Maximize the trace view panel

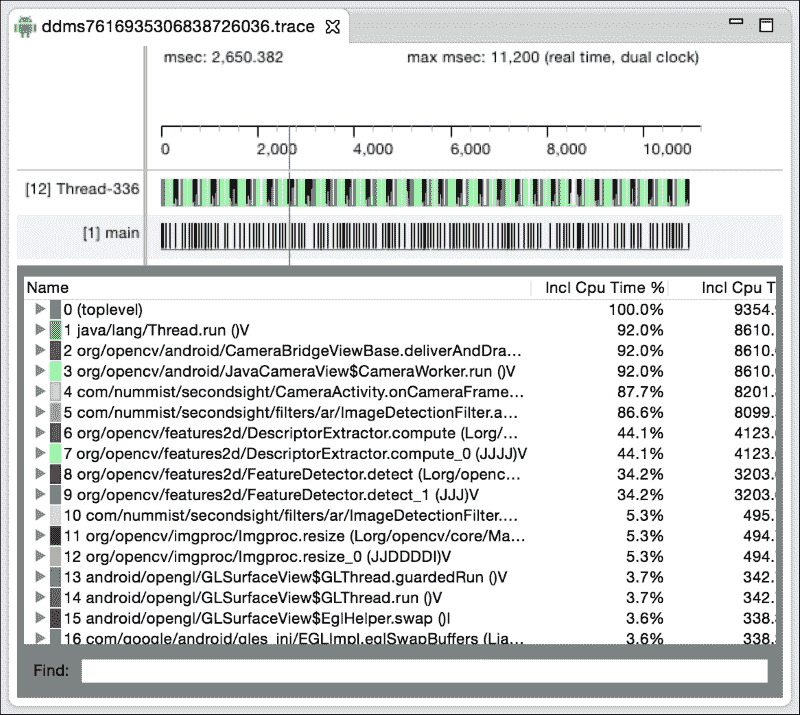coord(767,24)
